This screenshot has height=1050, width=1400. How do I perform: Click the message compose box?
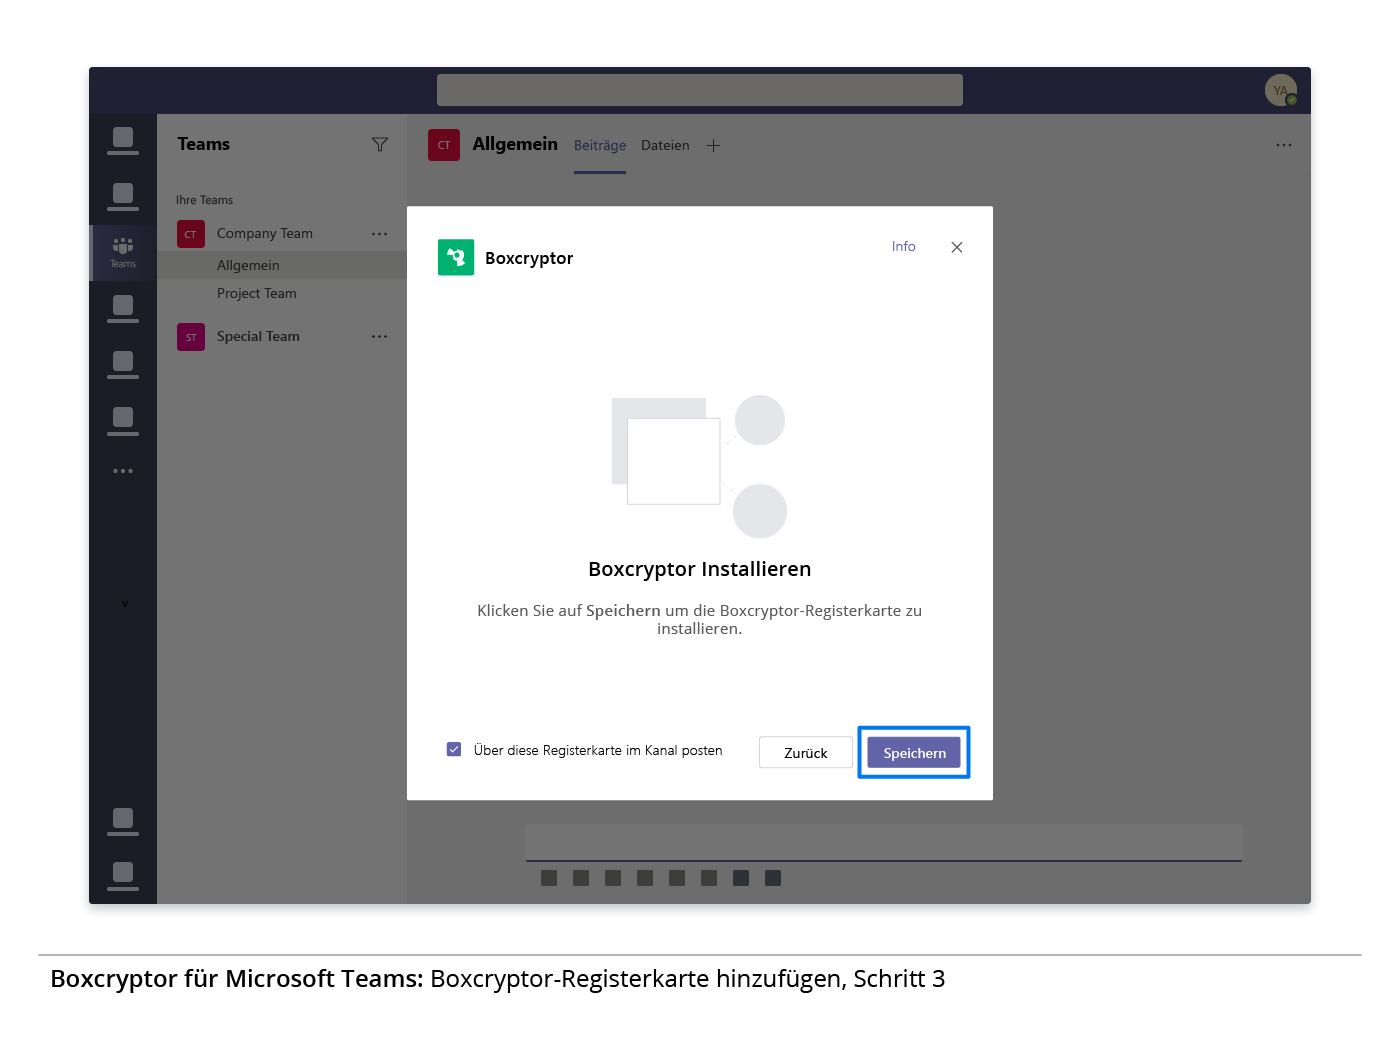point(884,842)
